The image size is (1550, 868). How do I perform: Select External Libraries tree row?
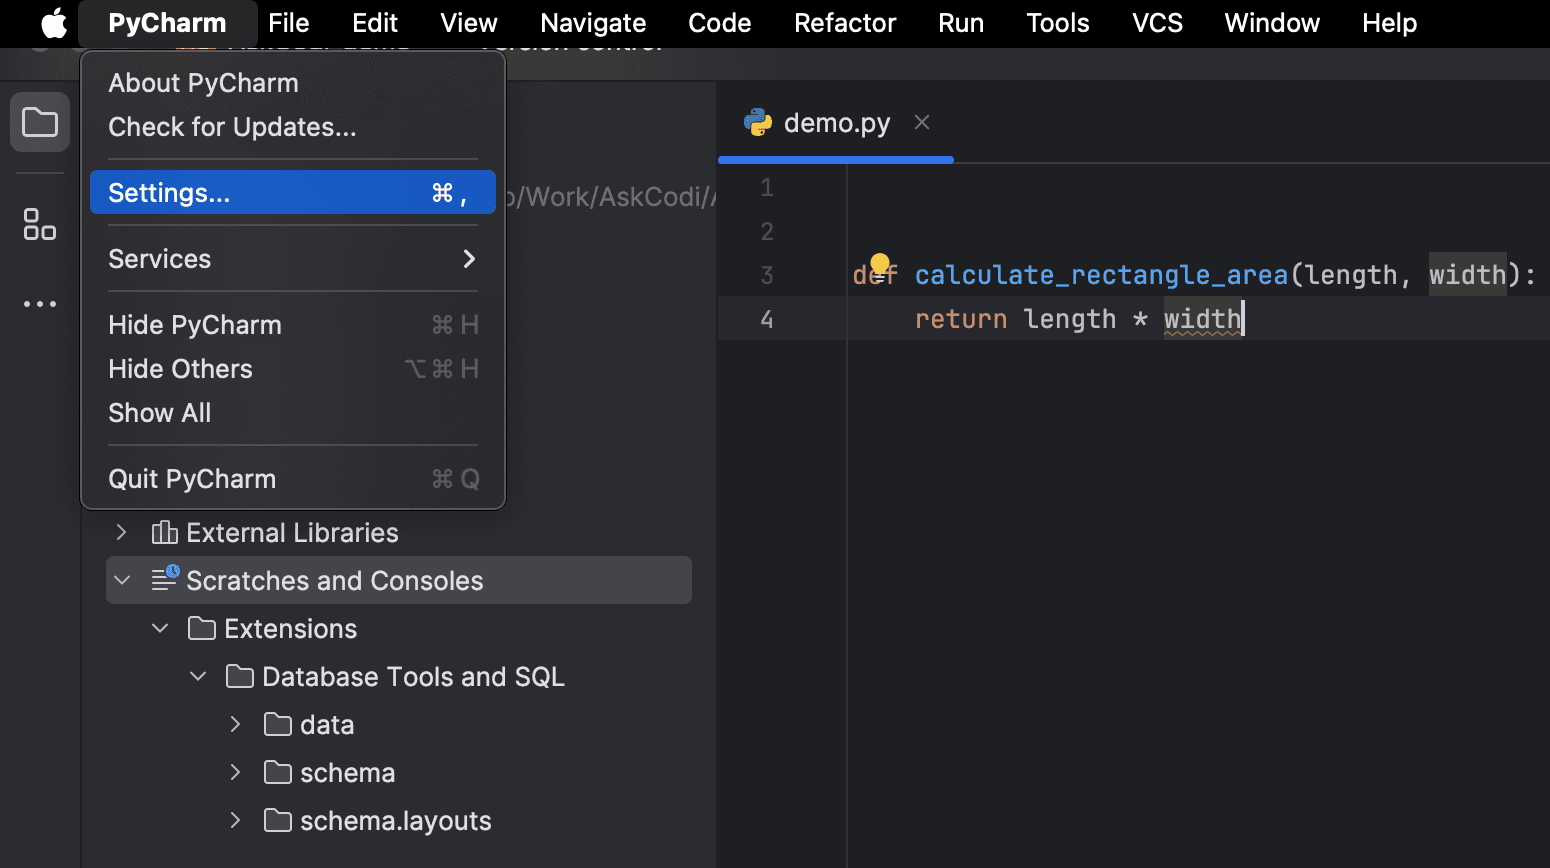[399, 533]
